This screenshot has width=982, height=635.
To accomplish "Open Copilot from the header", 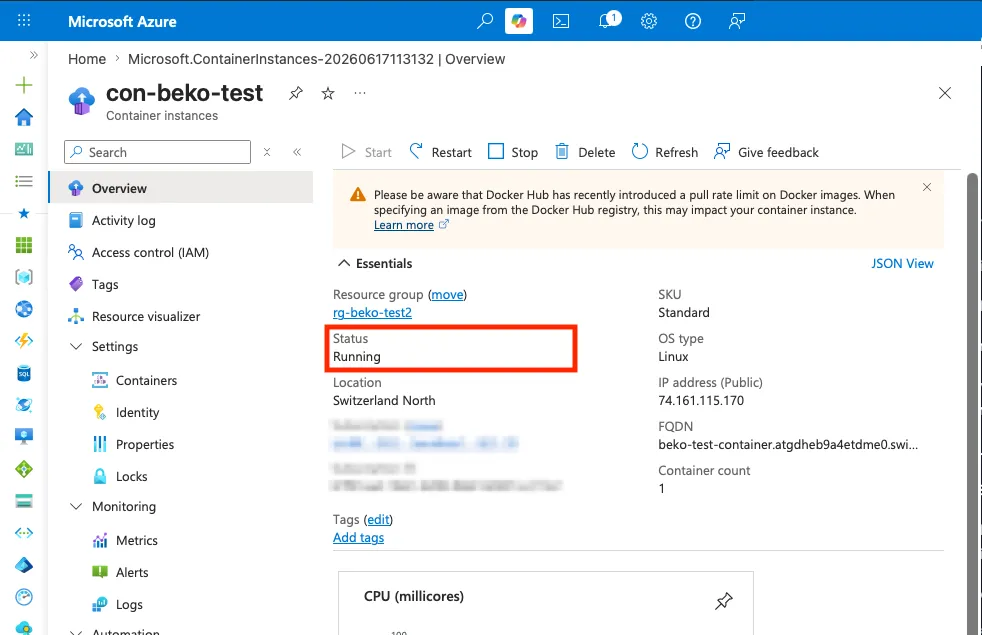I will click(x=519, y=21).
